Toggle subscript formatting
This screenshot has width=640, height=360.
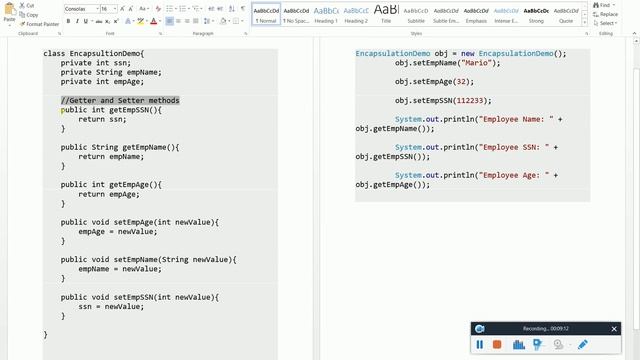(107, 21)
